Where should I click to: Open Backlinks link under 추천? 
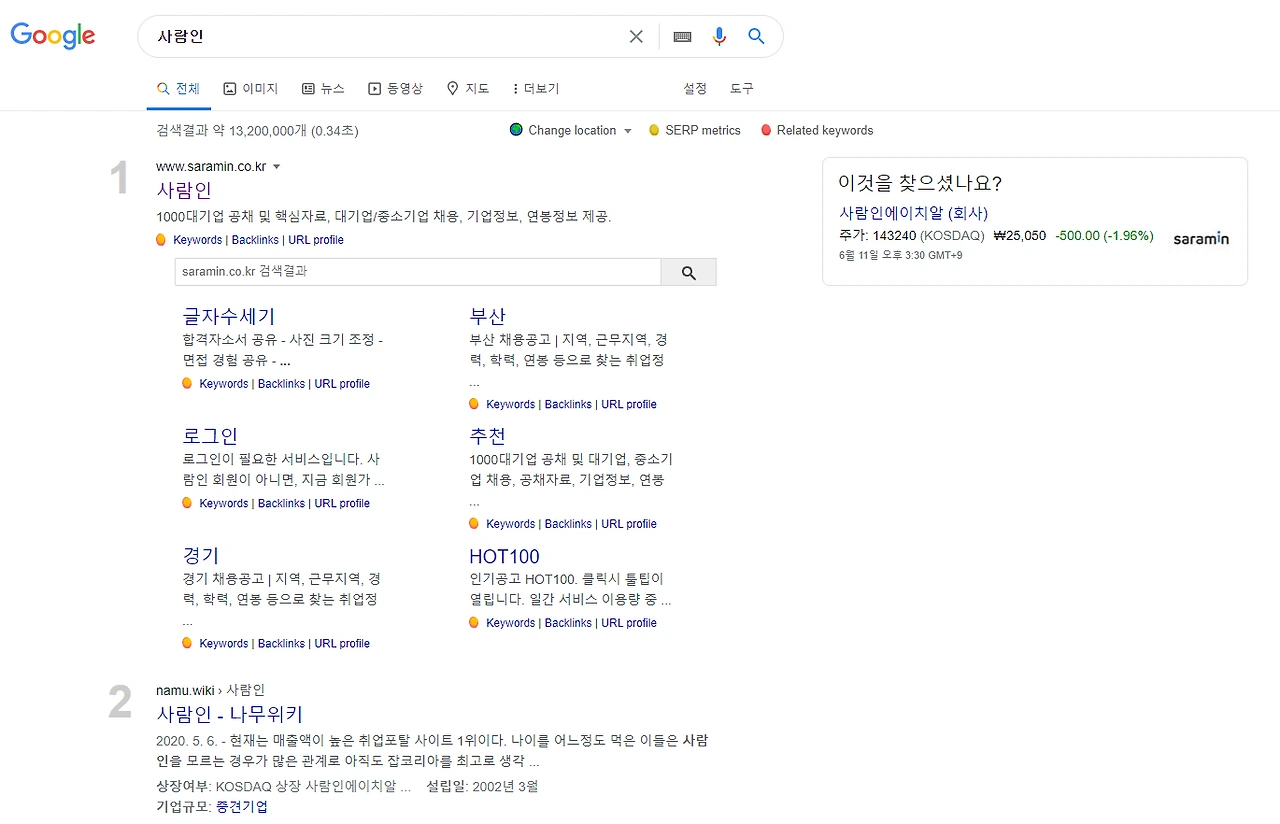tap(568, 524)
